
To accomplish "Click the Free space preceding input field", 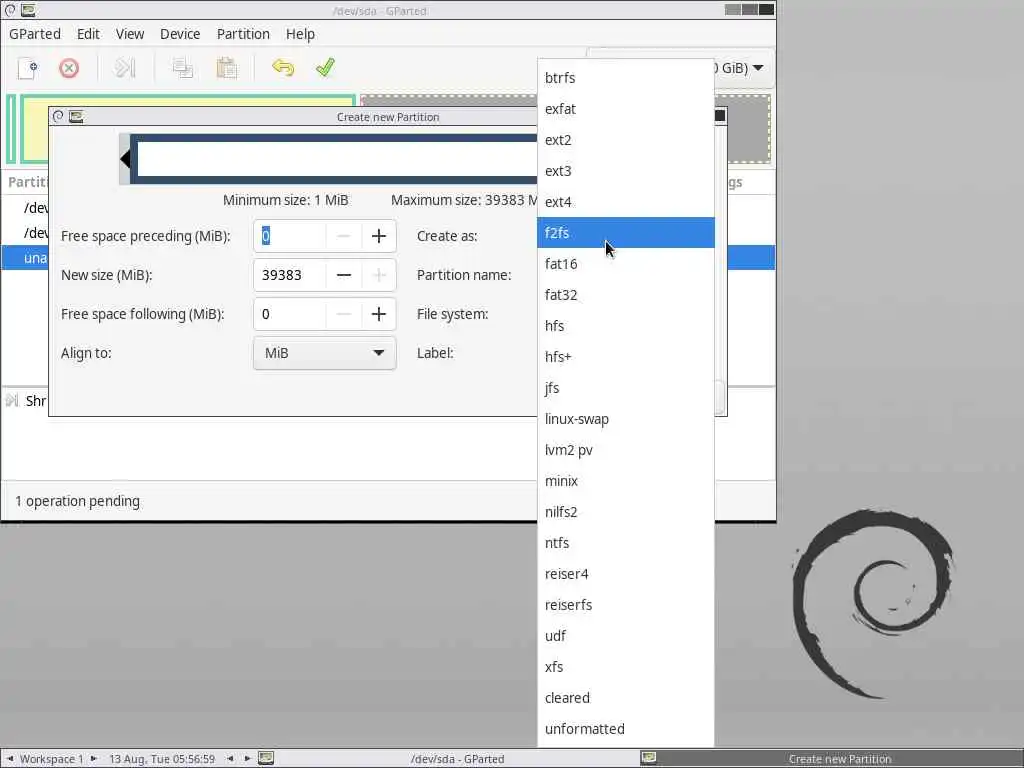I will coord(290,236).
